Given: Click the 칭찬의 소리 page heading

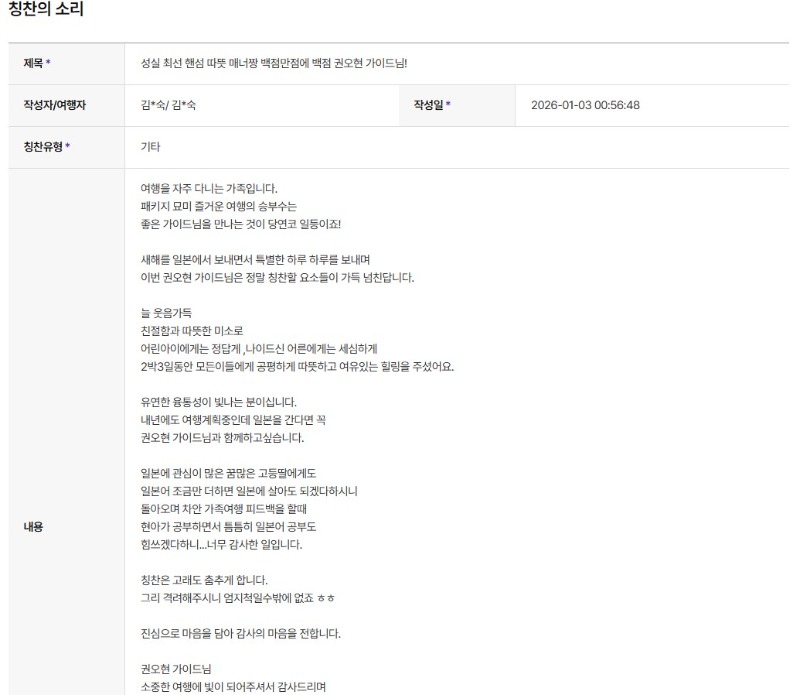Looking at the screenshot, I should tap(46, 9).
